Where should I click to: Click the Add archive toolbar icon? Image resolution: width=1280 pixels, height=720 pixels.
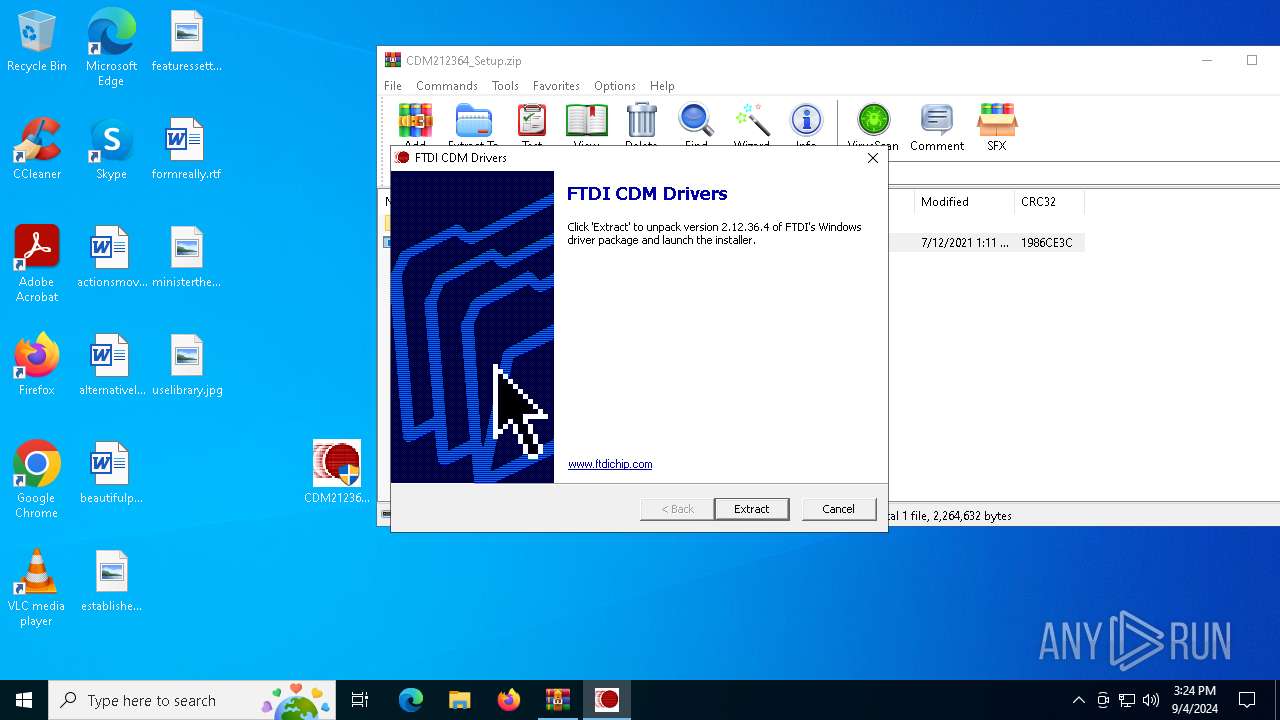(415, 124)
